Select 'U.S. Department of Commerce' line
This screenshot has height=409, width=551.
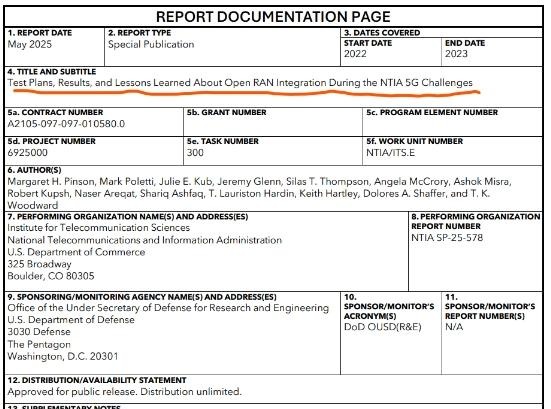click(76, 252)
